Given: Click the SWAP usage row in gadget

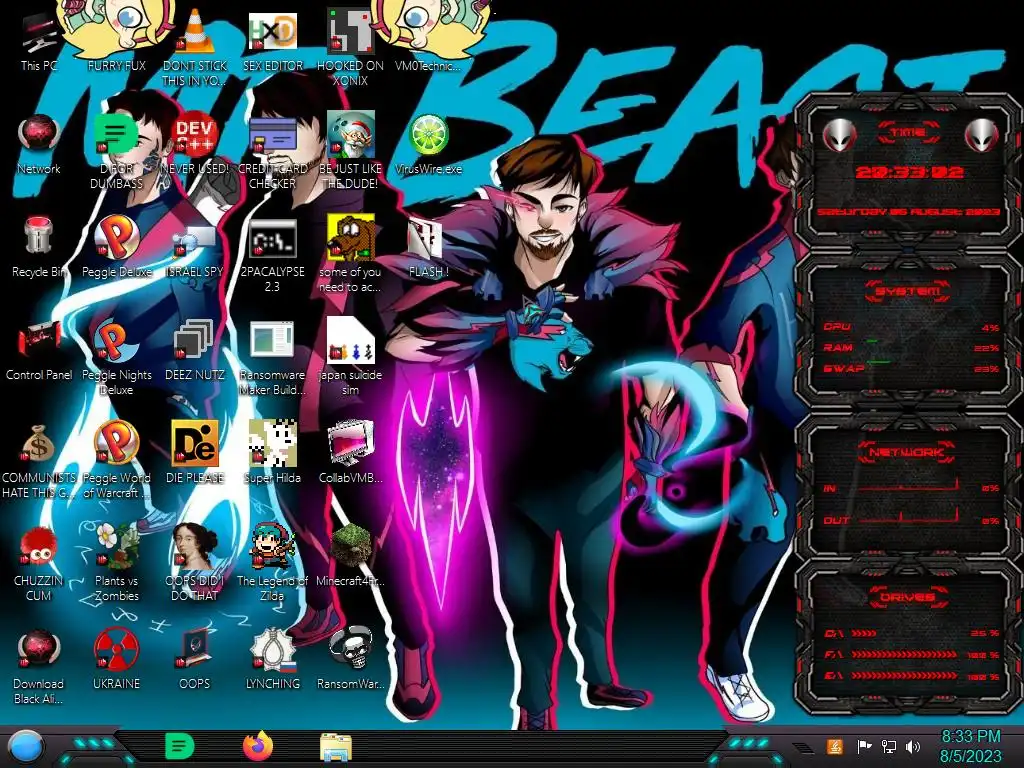Looking at the screenshot, I should click(912, 368).
